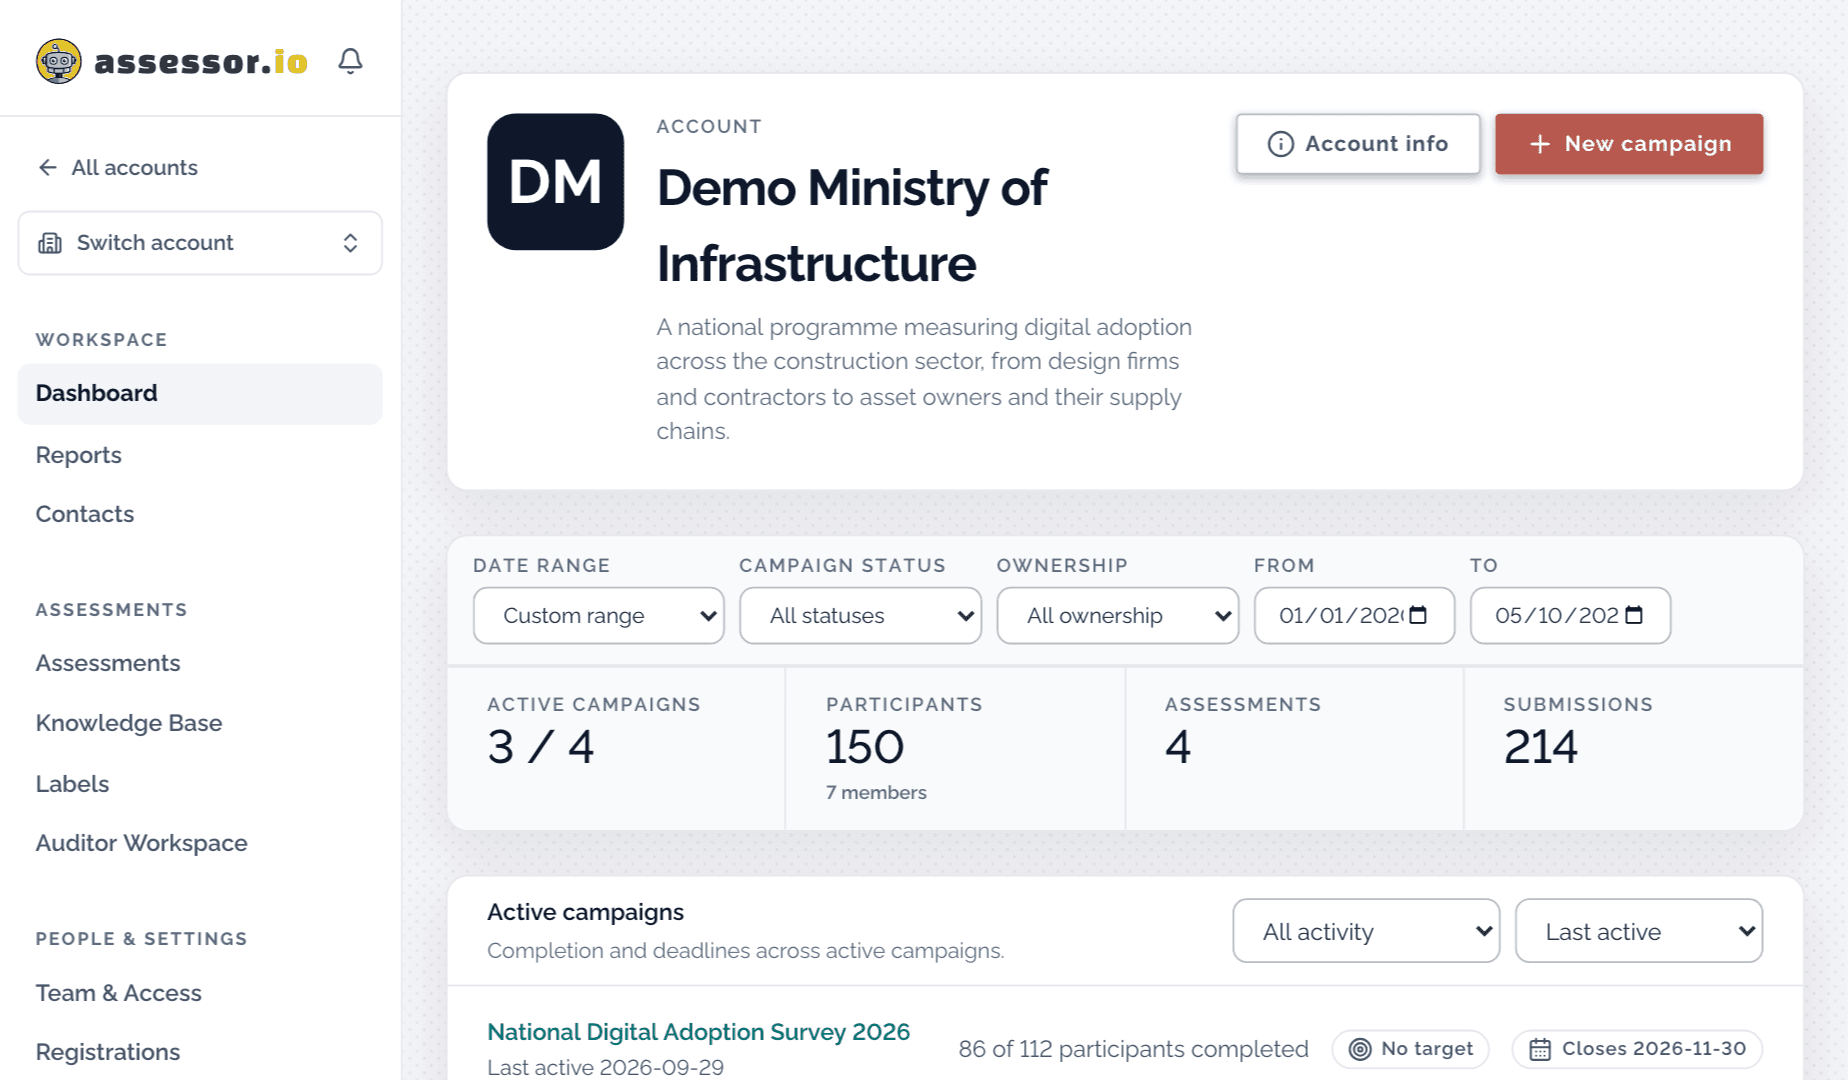Screen dimensions: 1848x1080
Task: Open Registrations in the sidebar
Action: pyautogui.click(x=108, y=1052)
